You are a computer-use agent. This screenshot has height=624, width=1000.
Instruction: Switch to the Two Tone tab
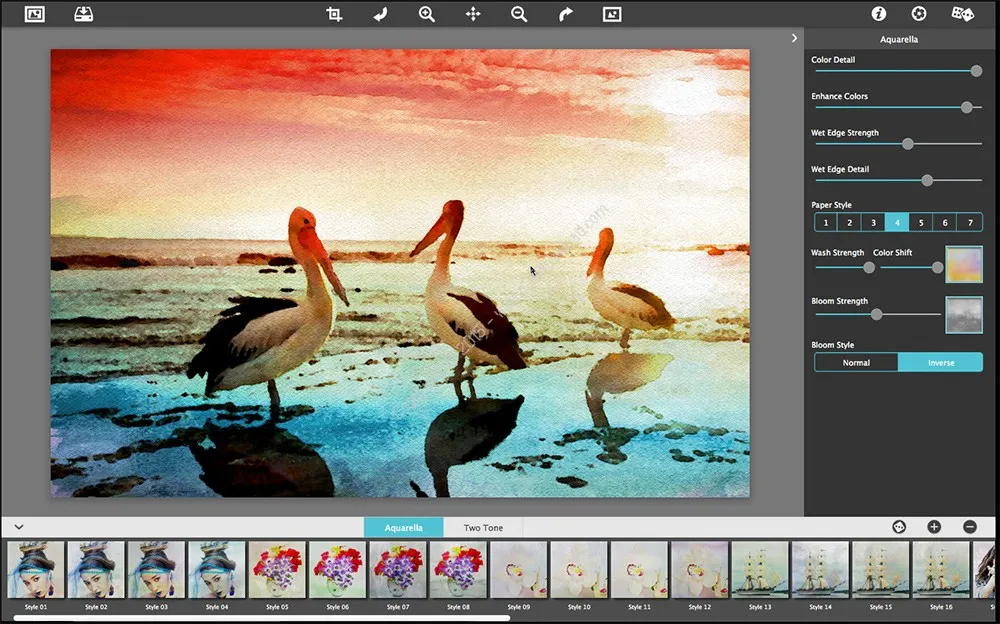tap(483, 528)
